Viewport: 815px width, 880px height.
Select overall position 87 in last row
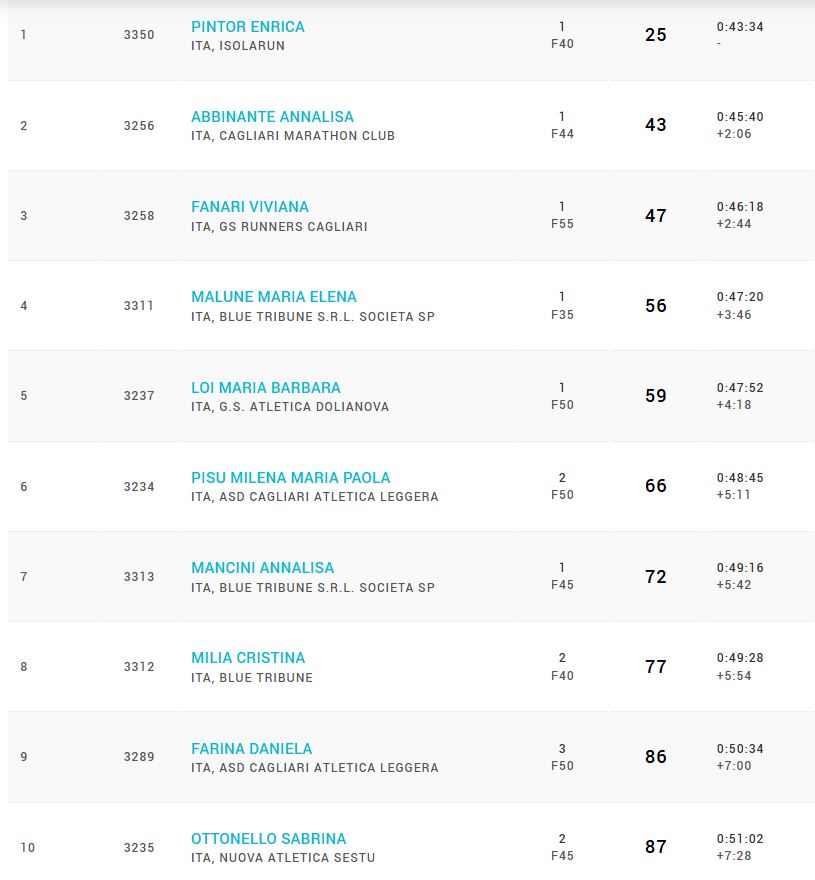coord(656,846)
